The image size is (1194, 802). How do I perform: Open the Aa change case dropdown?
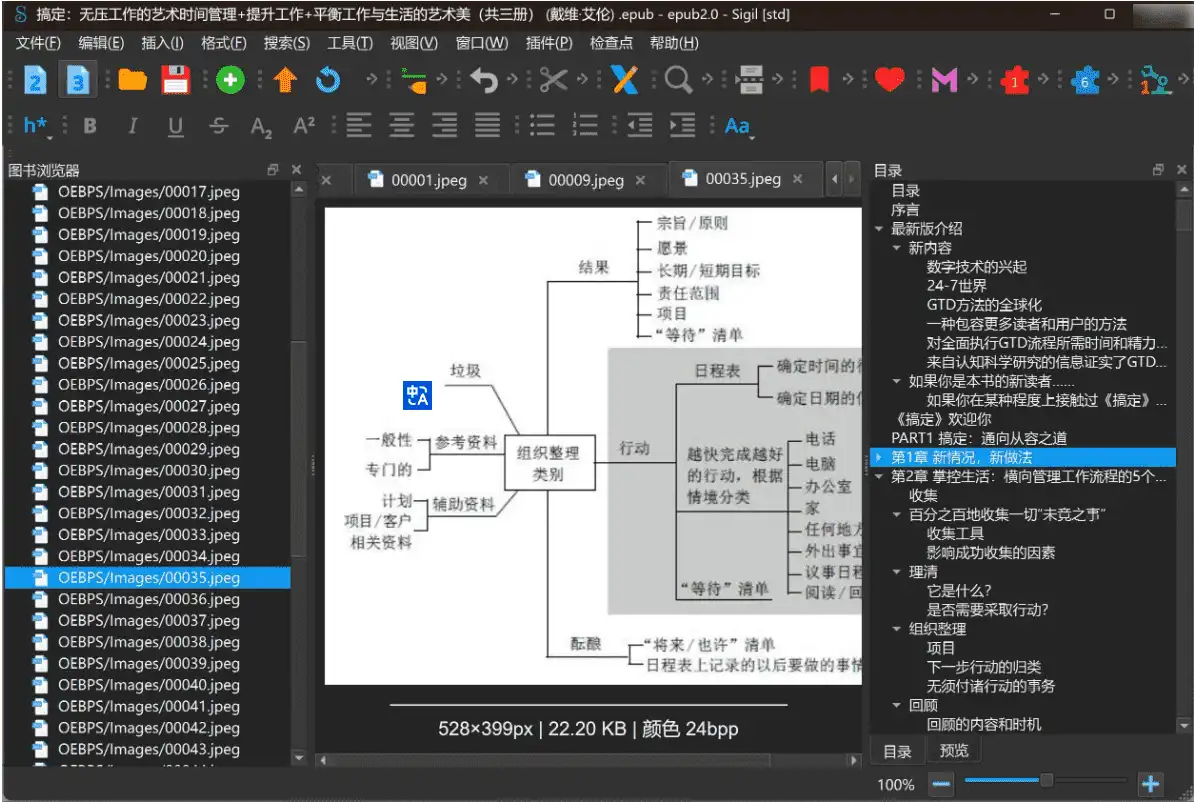(738, 126)
